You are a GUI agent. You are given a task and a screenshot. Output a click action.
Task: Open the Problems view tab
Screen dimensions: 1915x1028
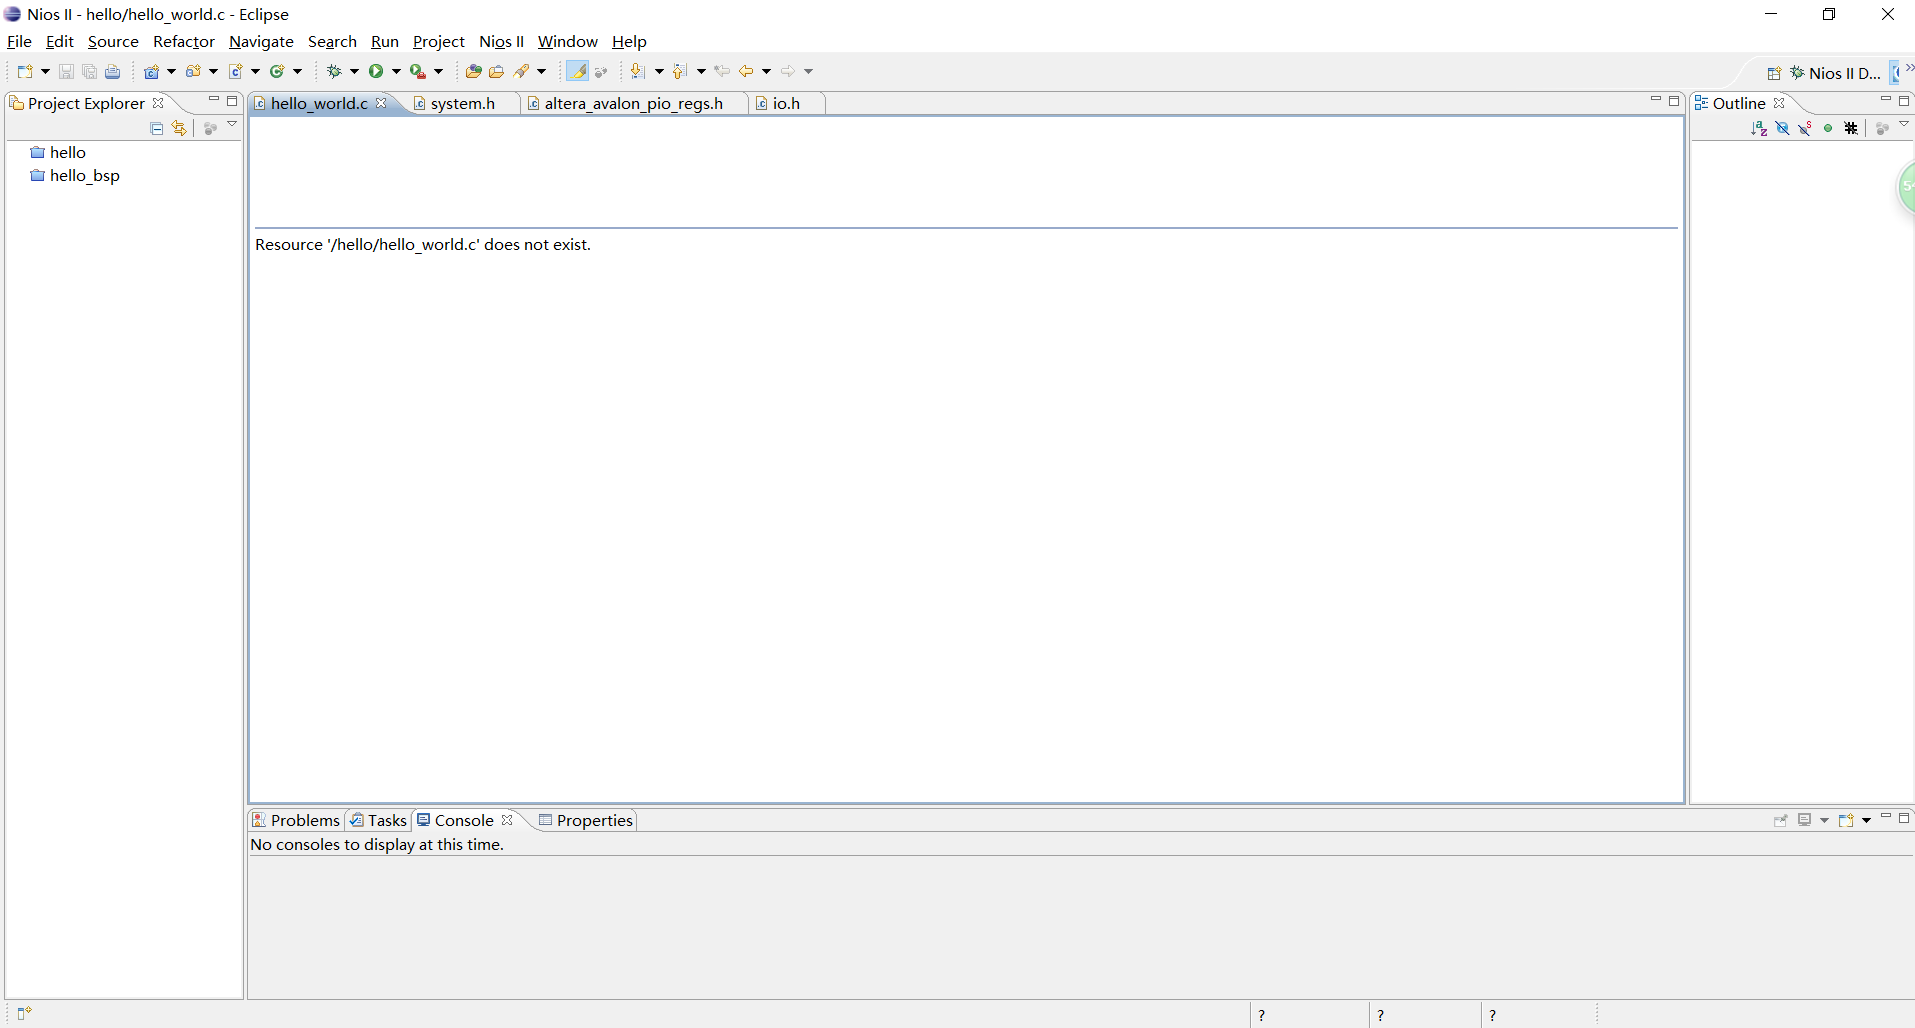296,820
